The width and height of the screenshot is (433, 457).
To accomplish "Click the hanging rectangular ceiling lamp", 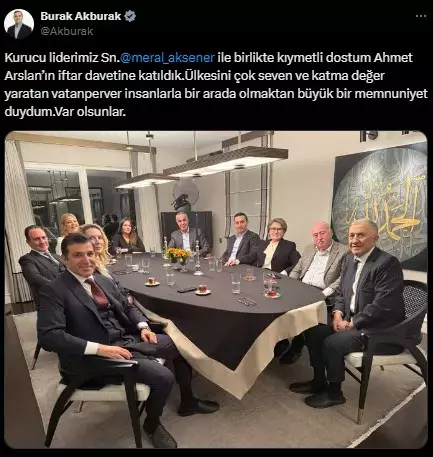I will 225,161.
